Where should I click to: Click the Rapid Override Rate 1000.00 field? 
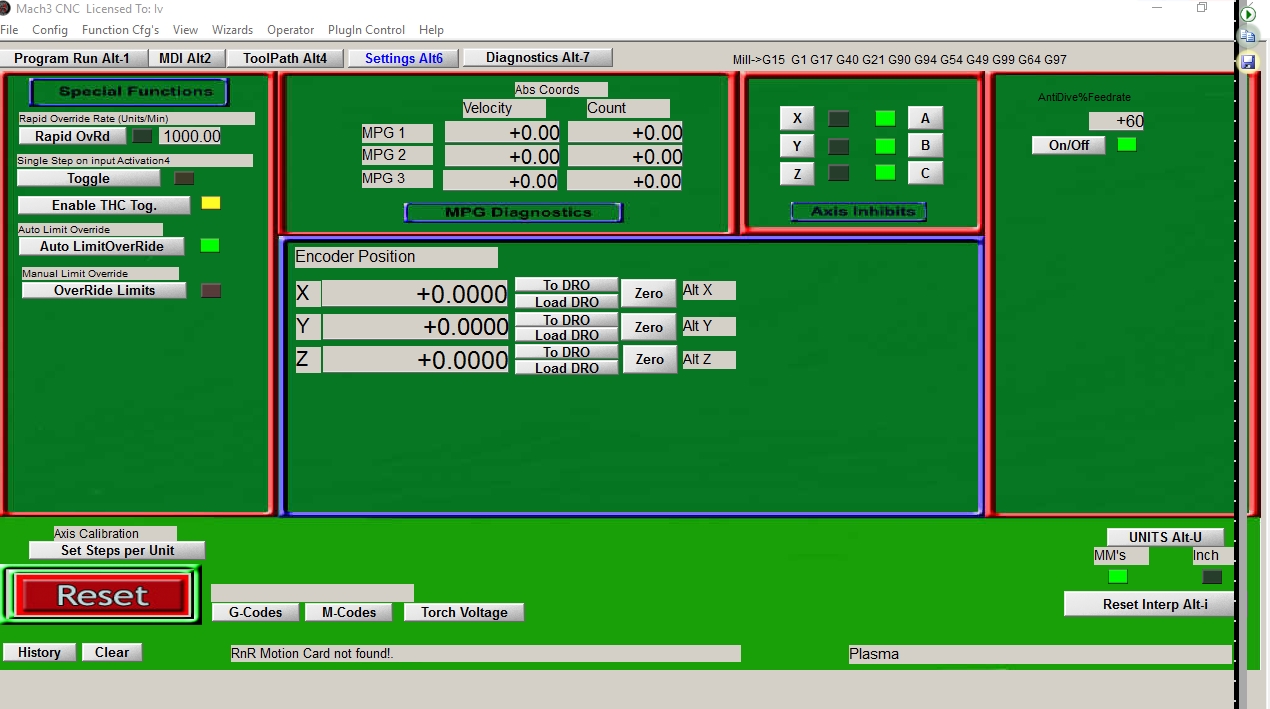pos(190,136)
